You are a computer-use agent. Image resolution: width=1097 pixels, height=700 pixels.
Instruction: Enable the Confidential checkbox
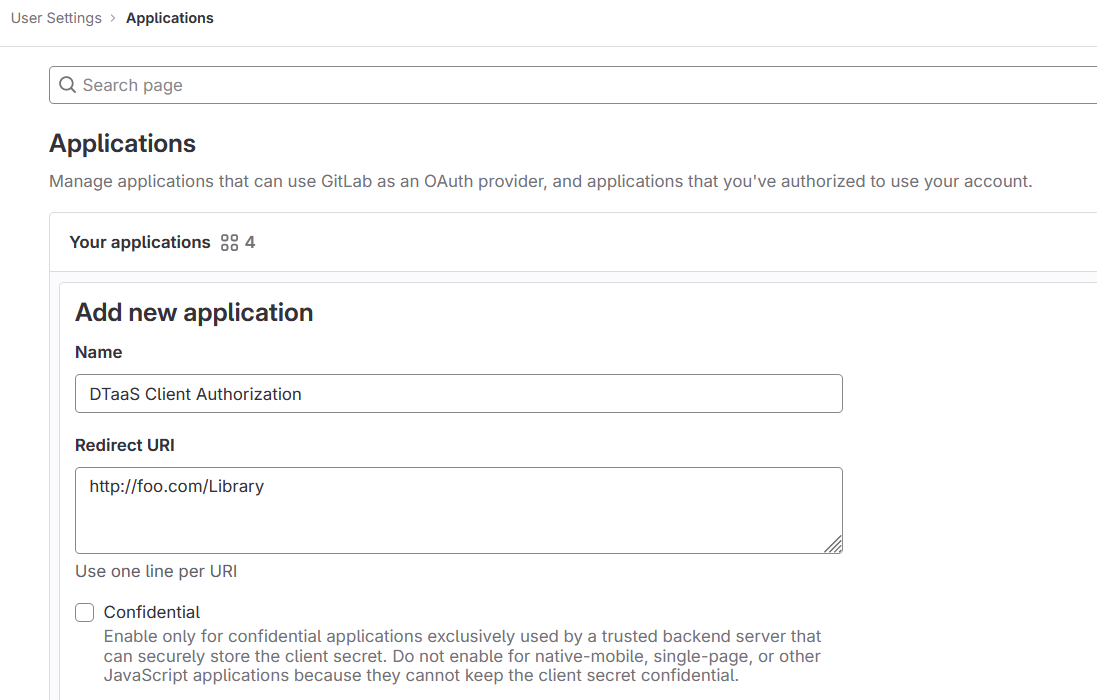(x=84, y=612)
